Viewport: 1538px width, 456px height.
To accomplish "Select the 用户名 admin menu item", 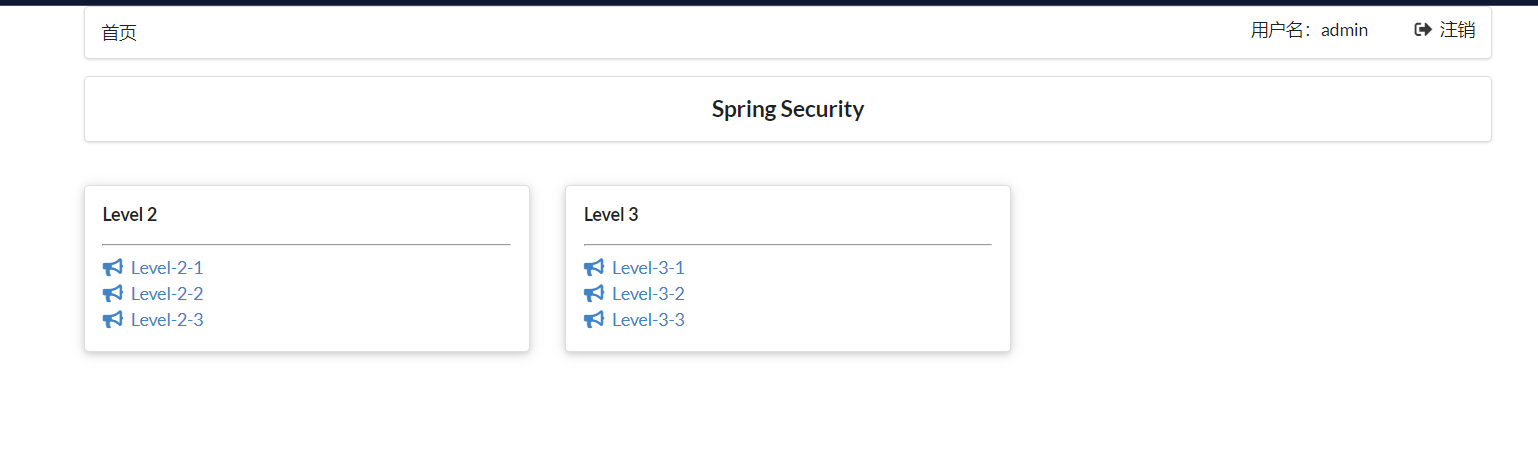I will coord(1309,30).
